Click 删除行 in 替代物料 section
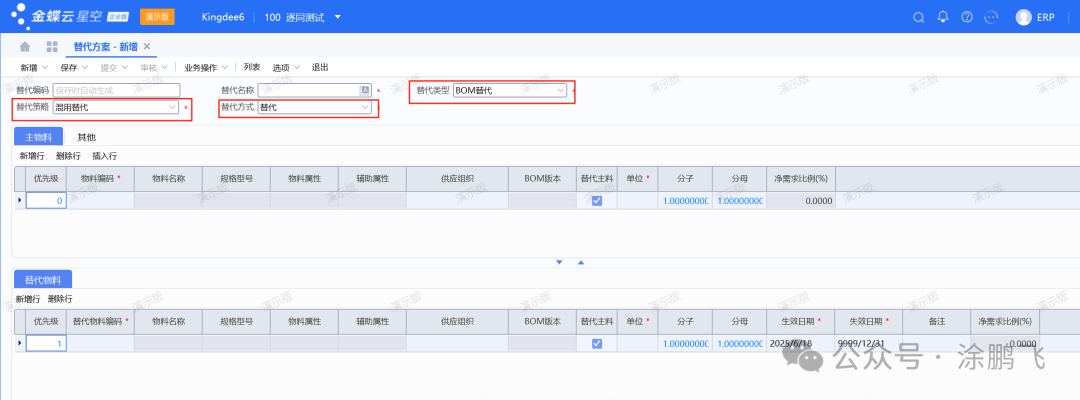This screenshot has width=1080, height=400. (x=60, y=299)
